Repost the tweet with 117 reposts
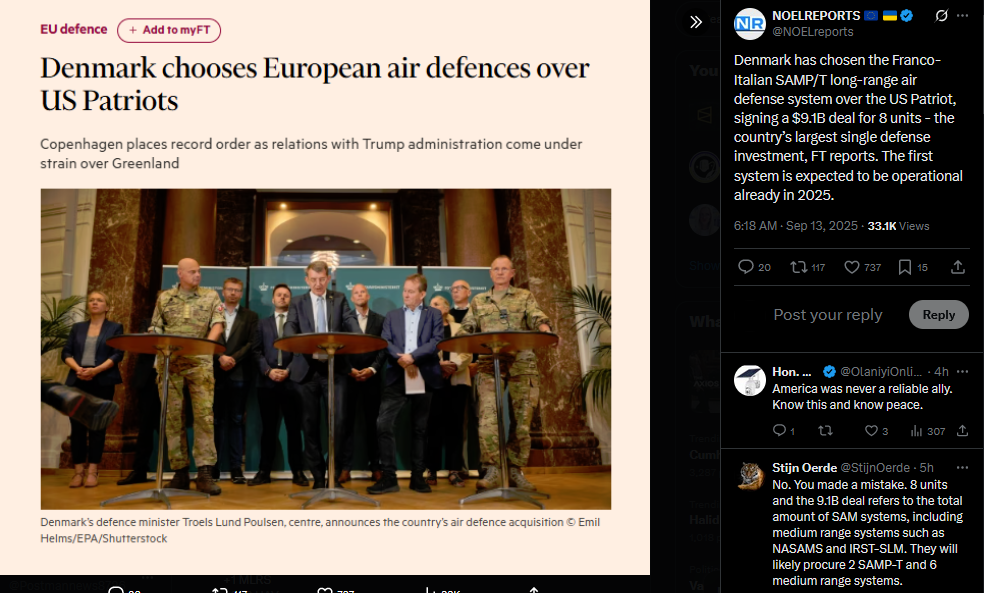This screenshot has width=984, height=593. (807, 267)
